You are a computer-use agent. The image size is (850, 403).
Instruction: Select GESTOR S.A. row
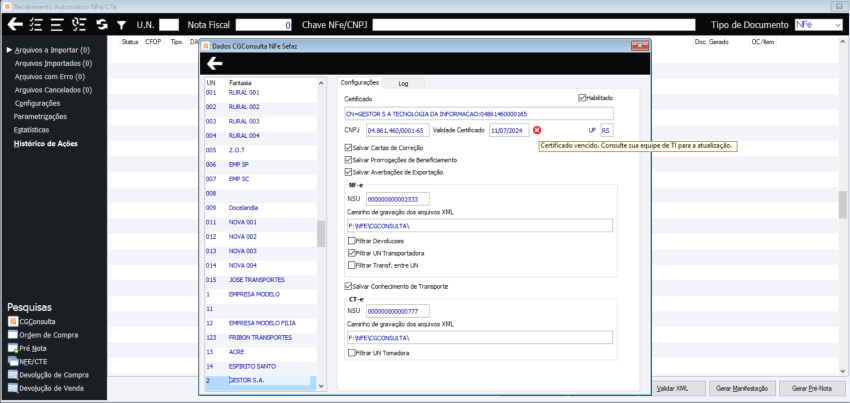tap(260, 381)
